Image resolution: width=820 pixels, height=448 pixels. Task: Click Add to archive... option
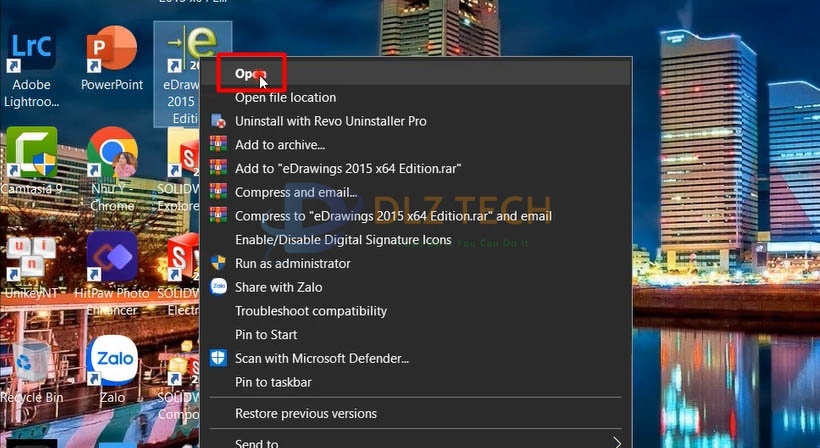click(x=279, y=145)
